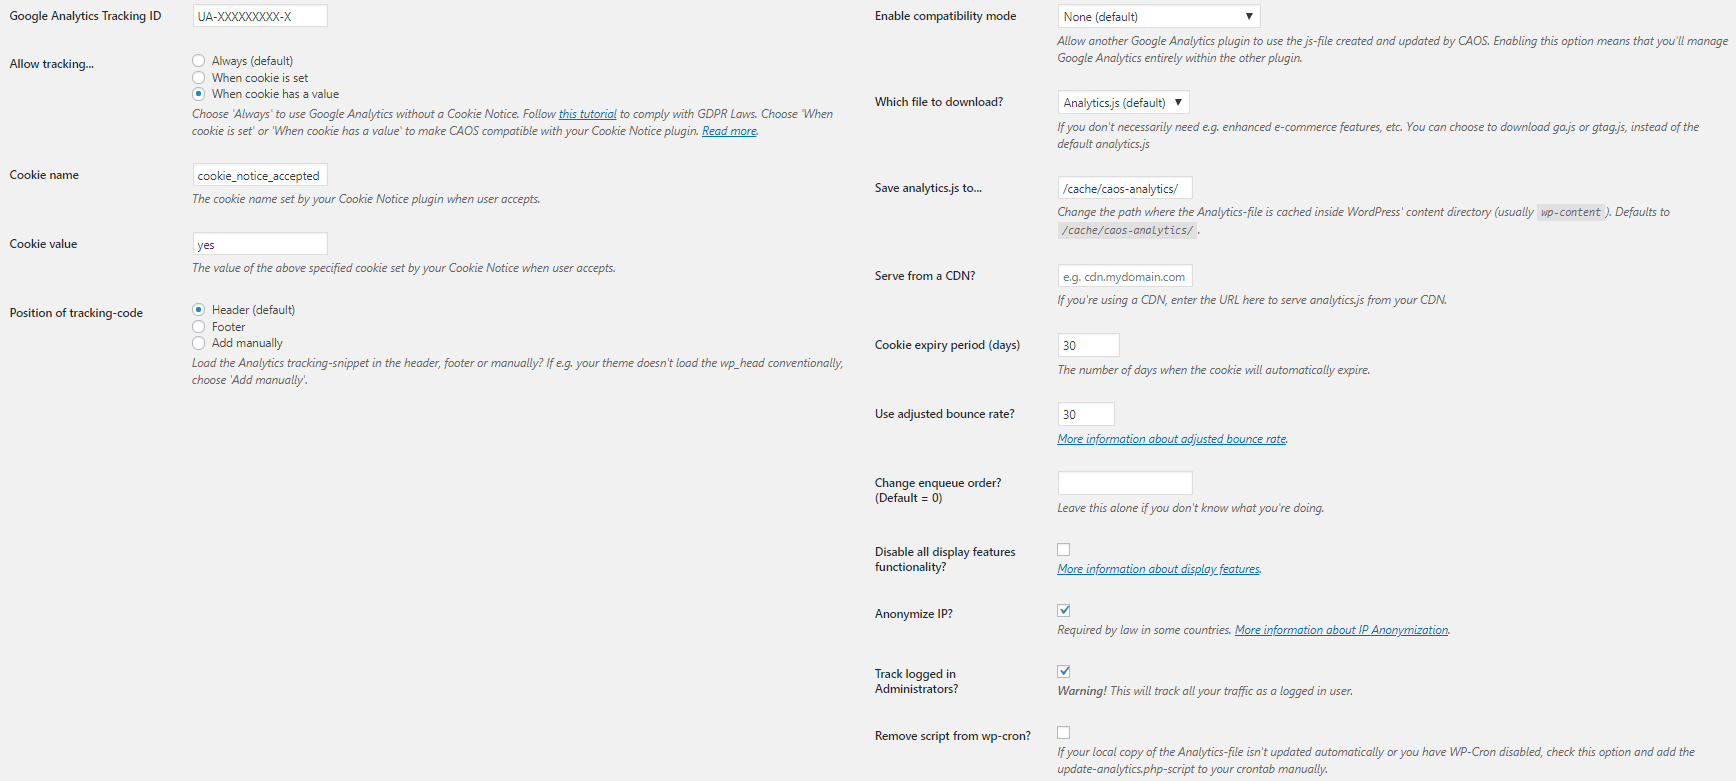Enable 'Disable all display features' checkbox
Screen dimensions: 1736x781
(x=1064, y=550)
